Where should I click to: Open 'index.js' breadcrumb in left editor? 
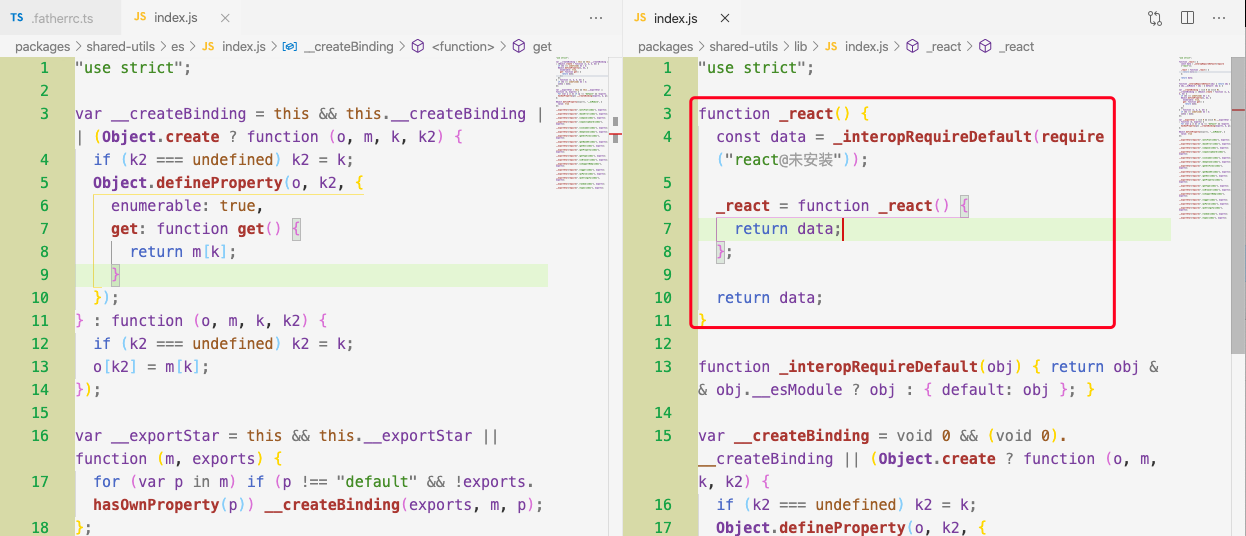(233, 46)
